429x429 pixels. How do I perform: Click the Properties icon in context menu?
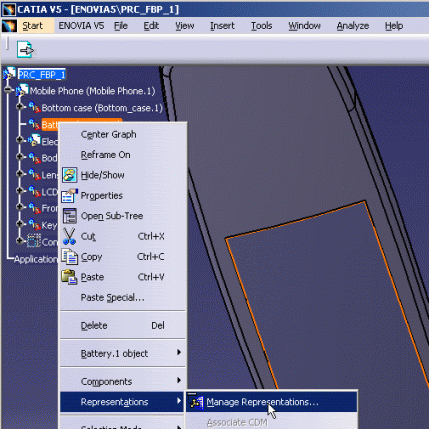pos(69,195)
